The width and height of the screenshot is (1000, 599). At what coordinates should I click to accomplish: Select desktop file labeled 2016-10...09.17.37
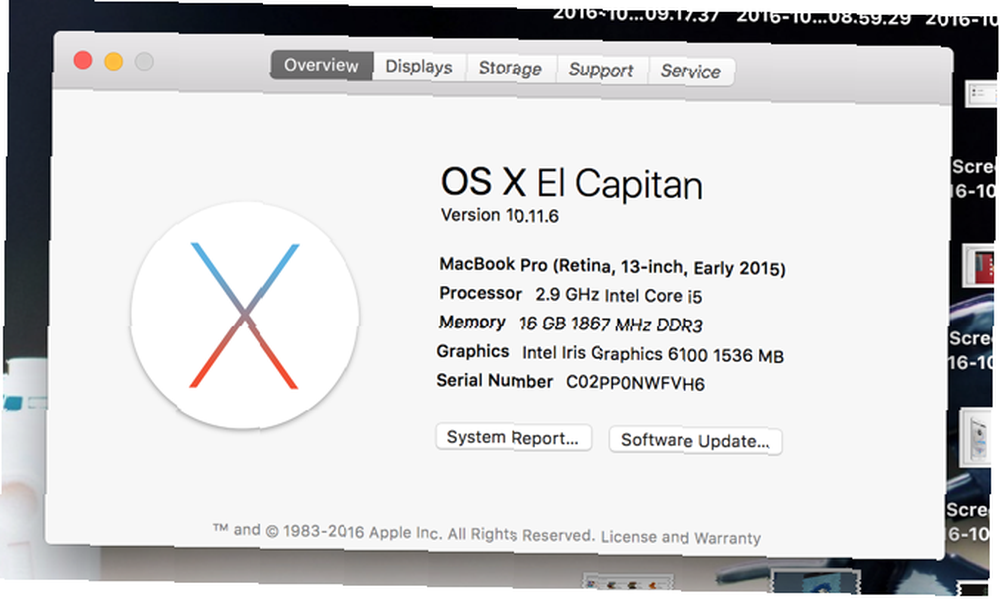pos(636,14)
